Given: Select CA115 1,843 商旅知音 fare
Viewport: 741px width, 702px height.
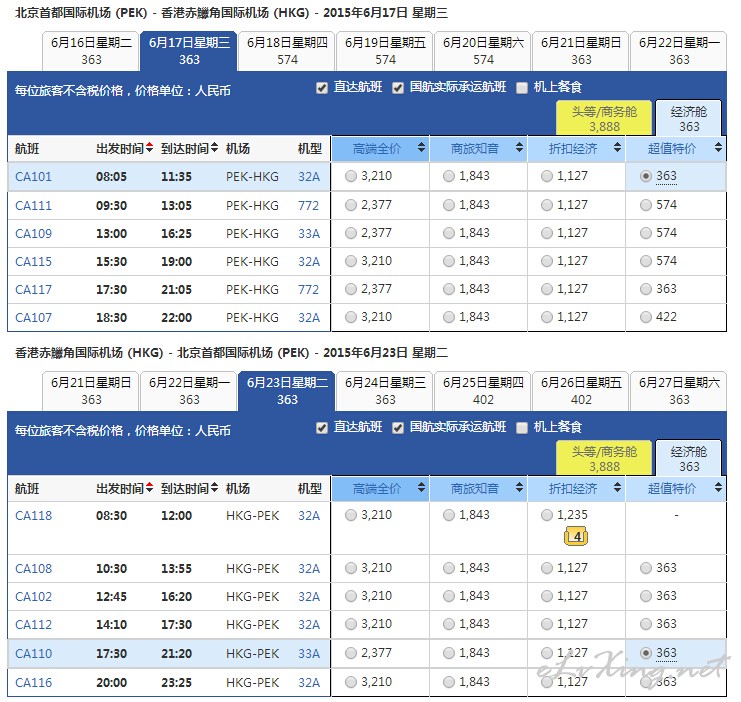Looking at the screenshot, I should coord(449,261).
